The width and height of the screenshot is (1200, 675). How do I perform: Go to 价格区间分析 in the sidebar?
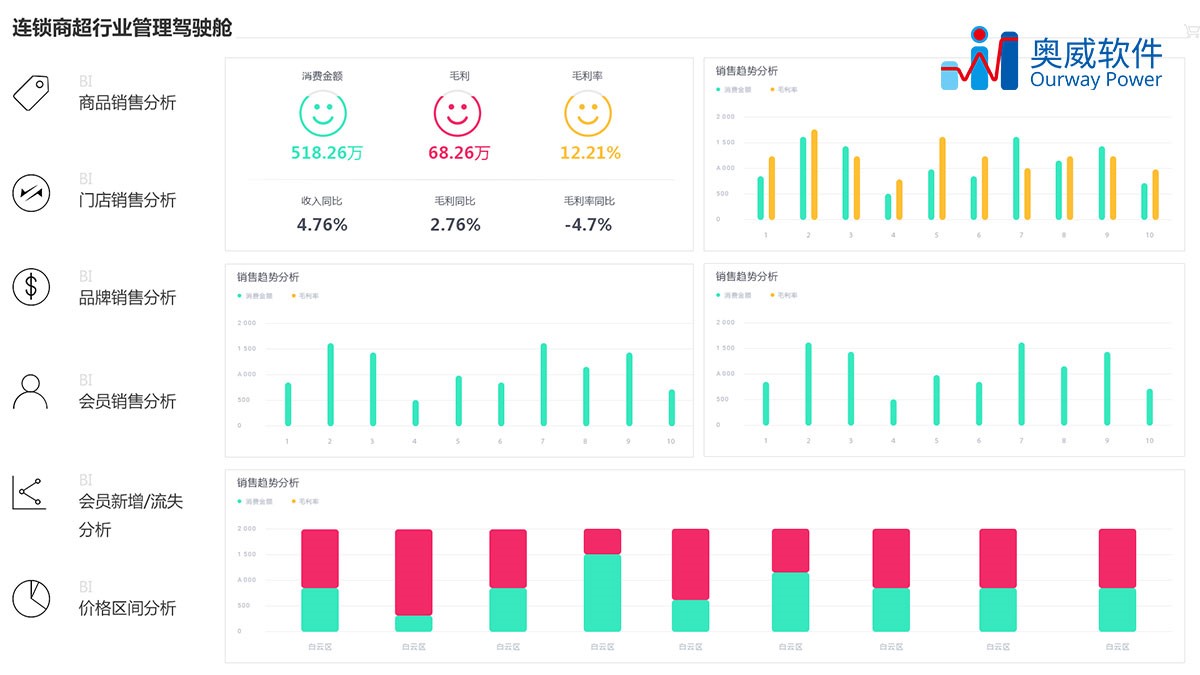coord(127,608)
